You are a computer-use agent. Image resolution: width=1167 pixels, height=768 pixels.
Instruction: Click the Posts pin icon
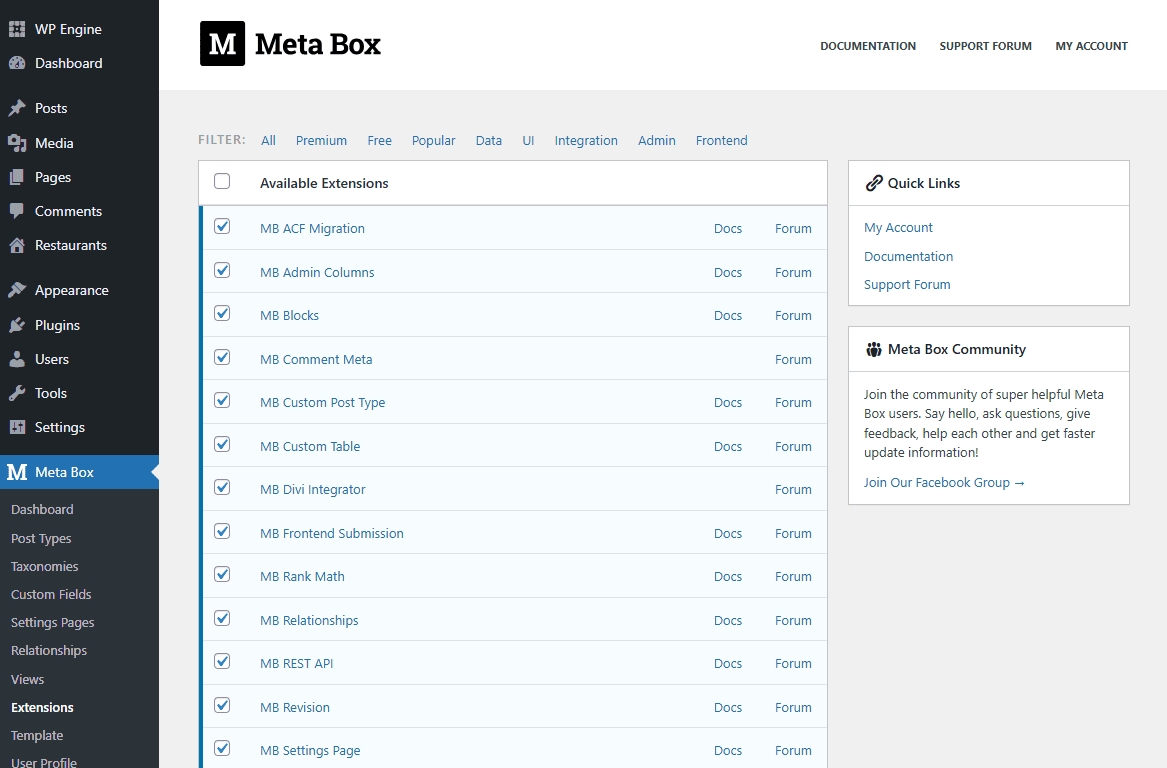[x=17, y=108]
